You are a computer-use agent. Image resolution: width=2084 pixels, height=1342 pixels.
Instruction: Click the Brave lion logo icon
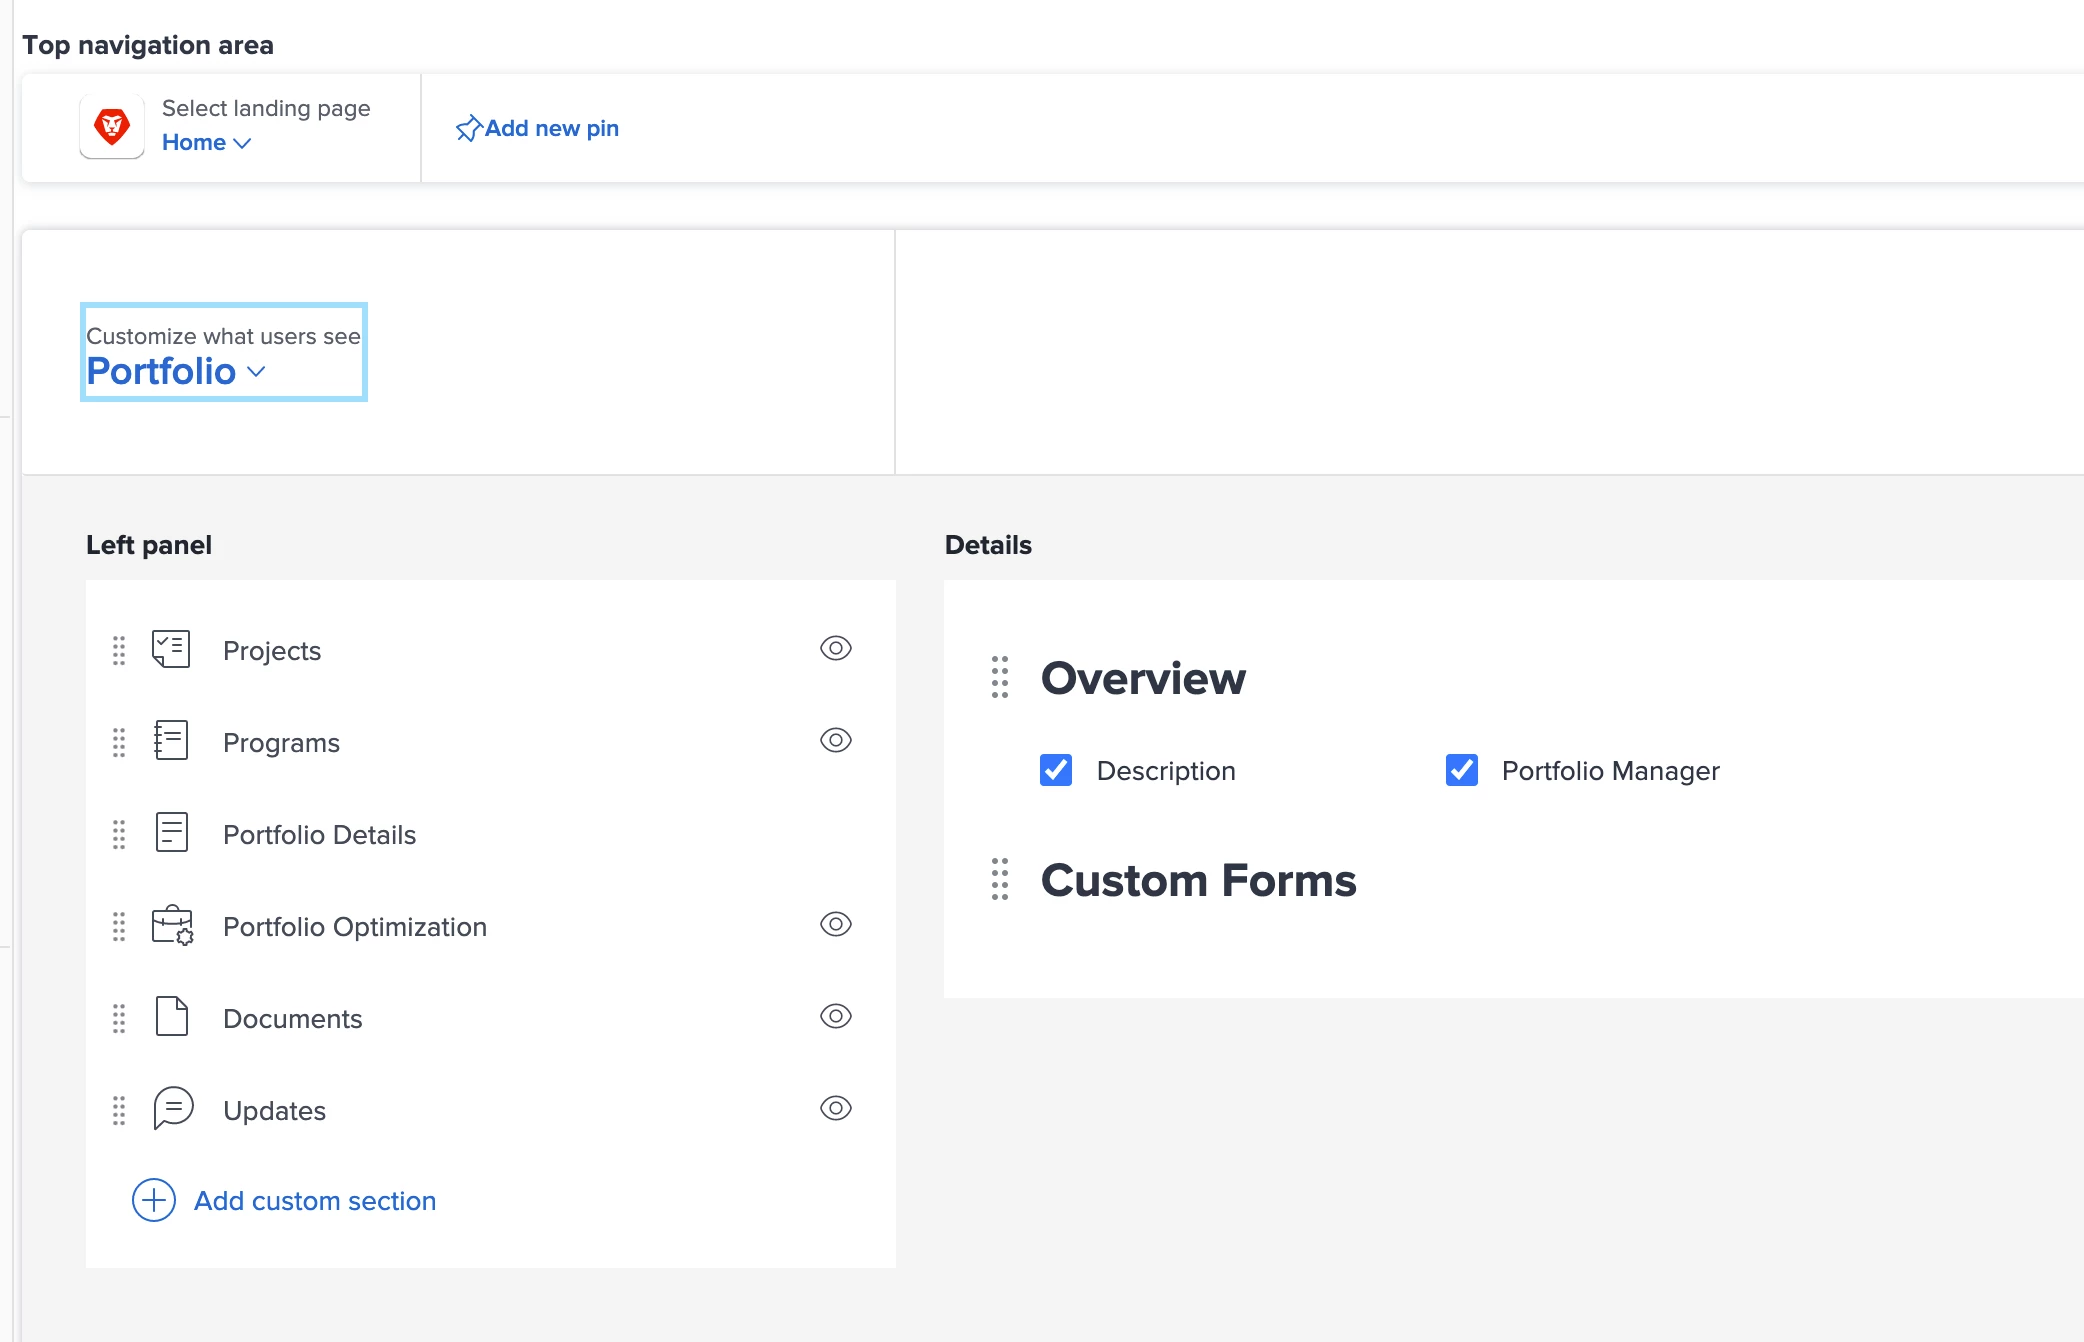[x=112, y=127]
